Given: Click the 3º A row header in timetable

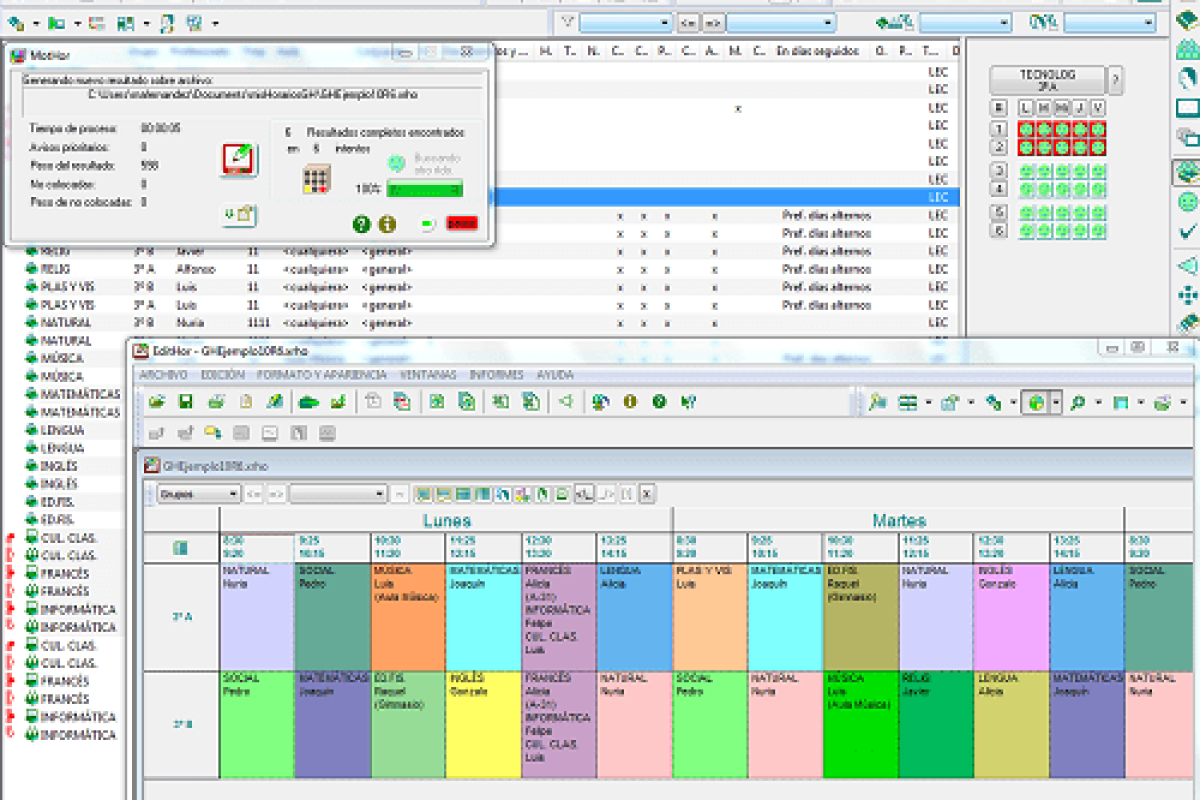Looking at the screenshot, I should click(181, 616).
